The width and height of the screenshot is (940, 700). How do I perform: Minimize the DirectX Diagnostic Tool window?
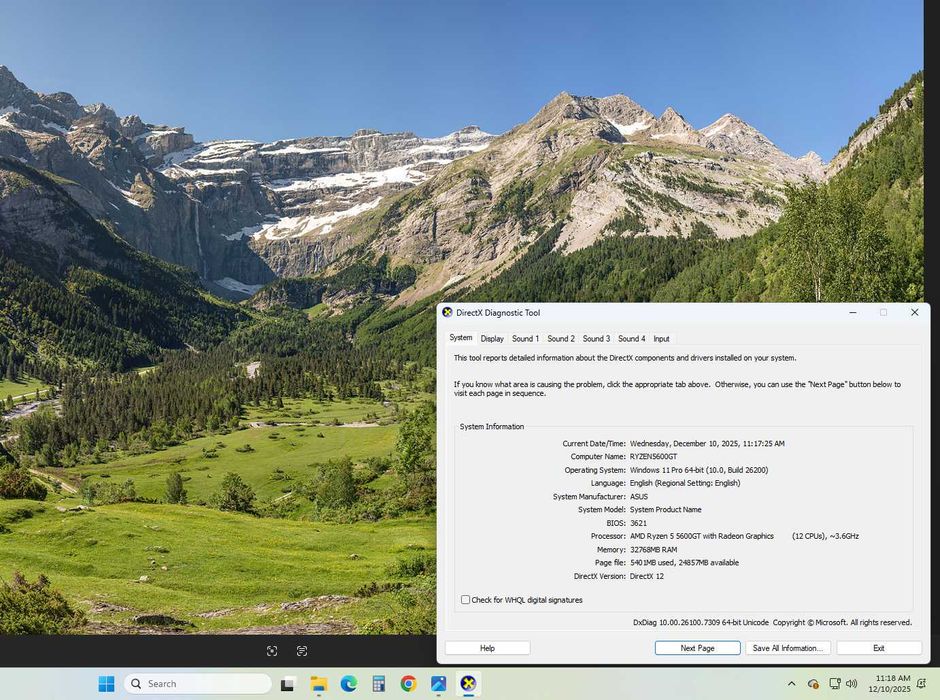852,312
